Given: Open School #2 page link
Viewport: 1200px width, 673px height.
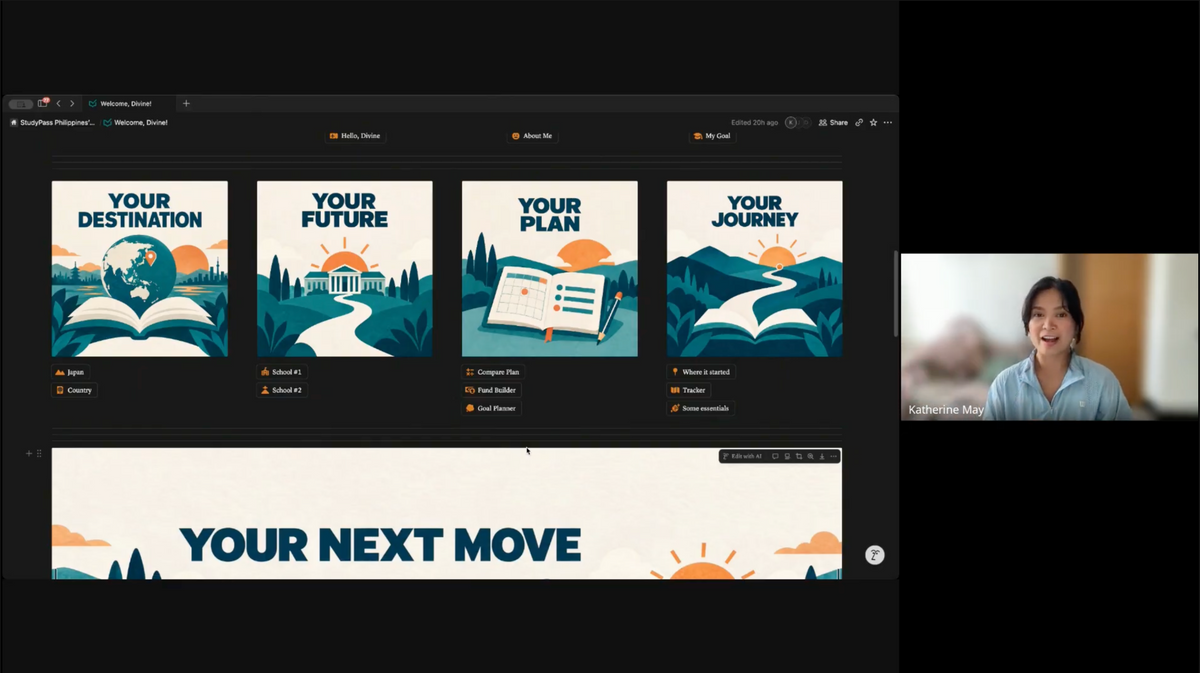Looking at the screenshot, I should click(281, 390).
